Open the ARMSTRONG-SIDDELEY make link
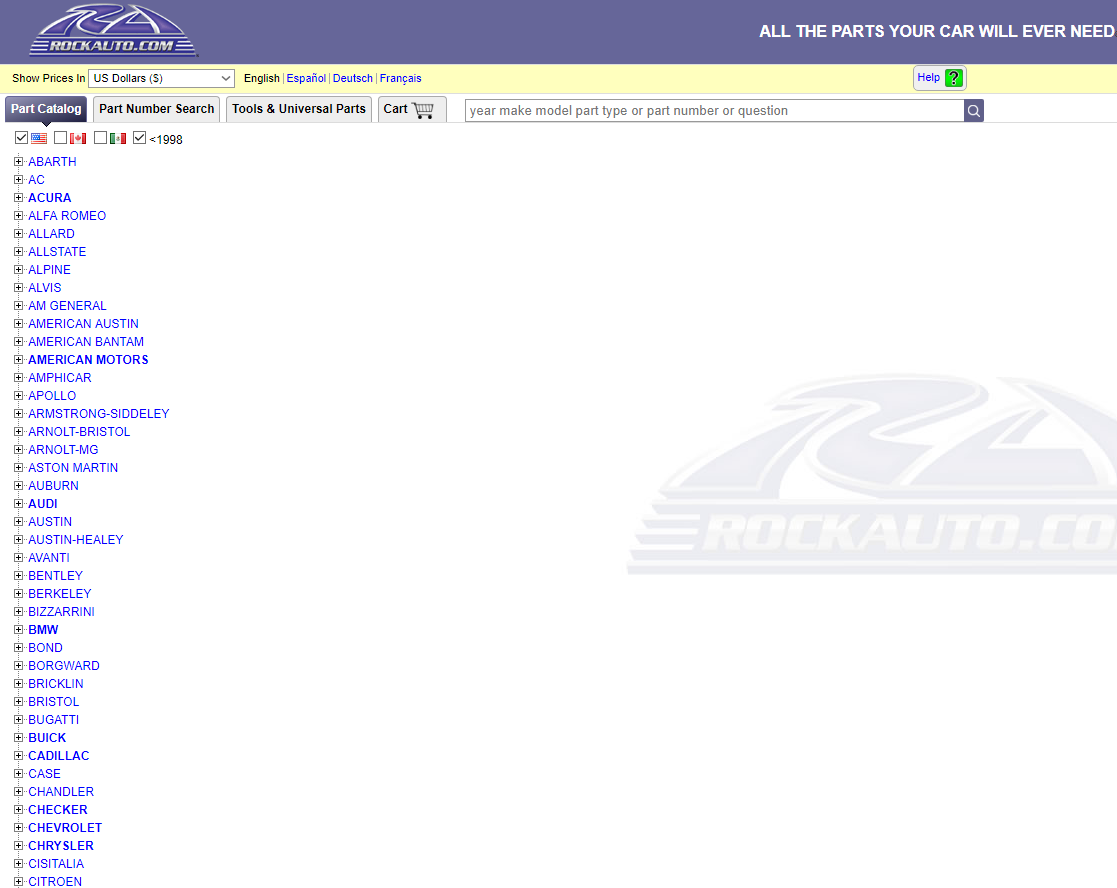The height and width of the screenshot is (888, 1117). pos(98,414)
